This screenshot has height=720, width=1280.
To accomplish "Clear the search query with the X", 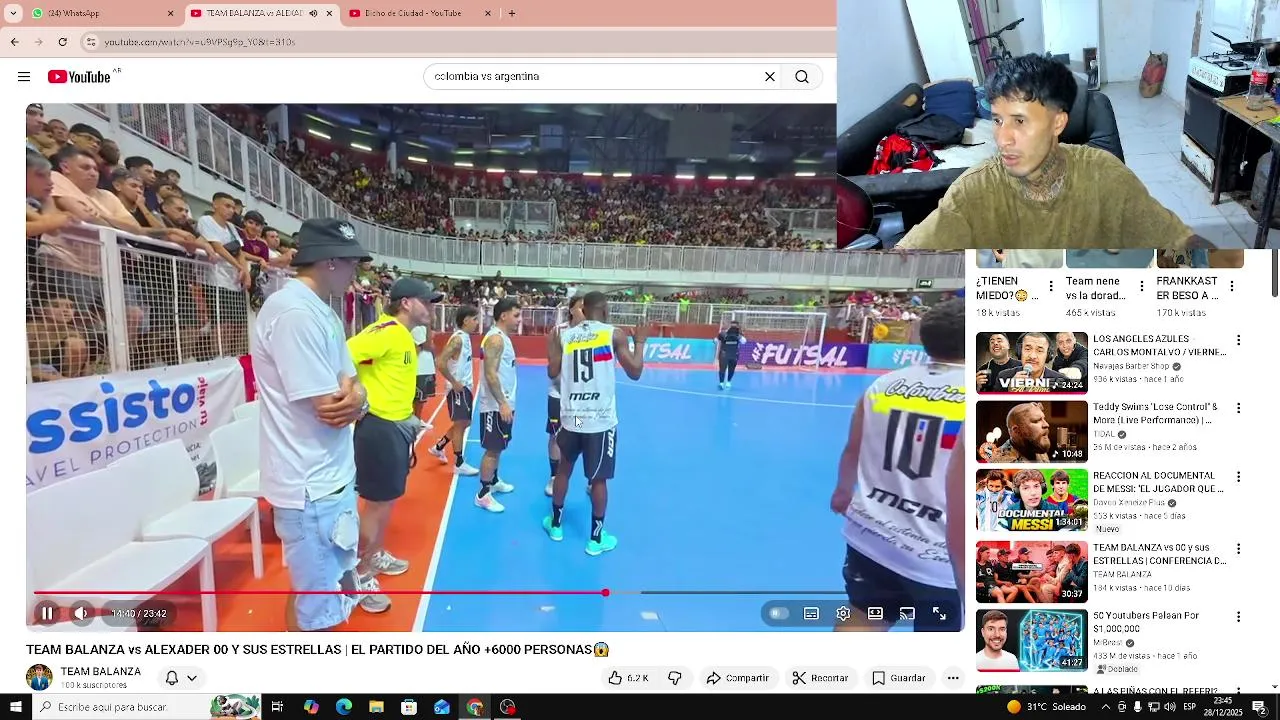I will point(770,77).
